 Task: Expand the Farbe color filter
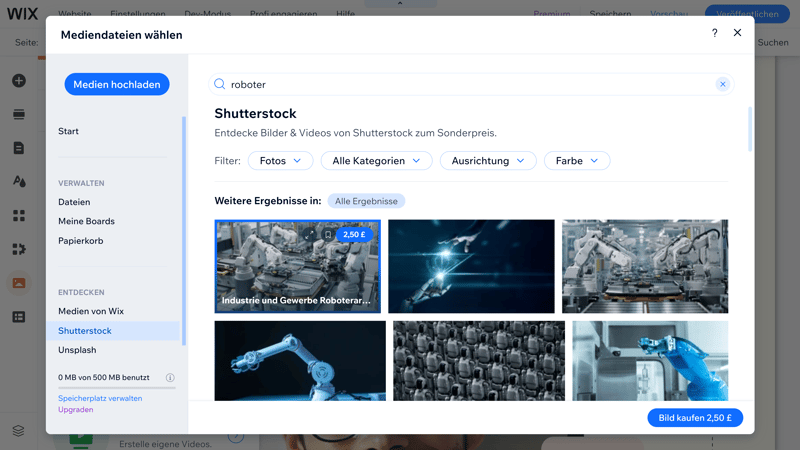576,161
